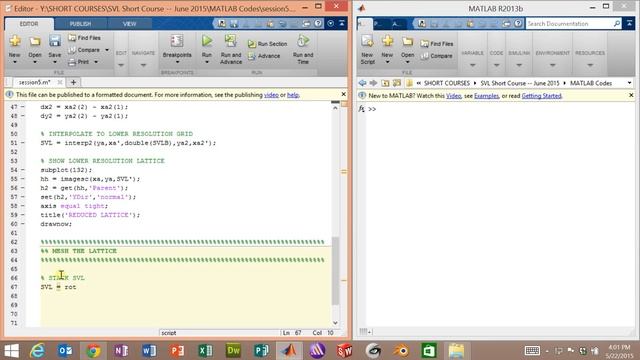Open Google Chrome from the taskbar
This screenshot has width=640, height=360.
[x=93, y=351]
